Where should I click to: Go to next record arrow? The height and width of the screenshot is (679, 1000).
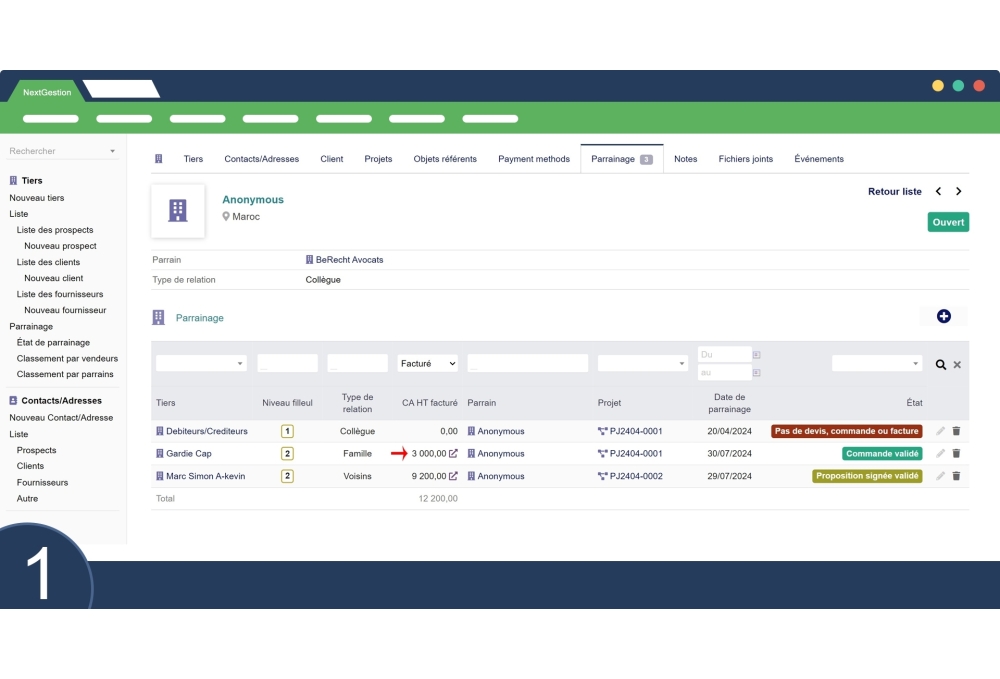959,192
